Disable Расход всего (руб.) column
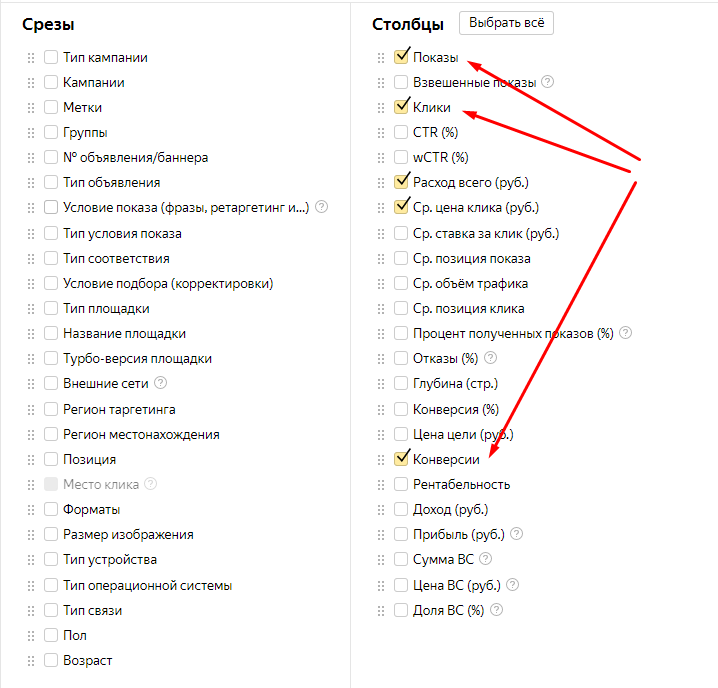This screenshot has height=688, width=718. [401, 182]
